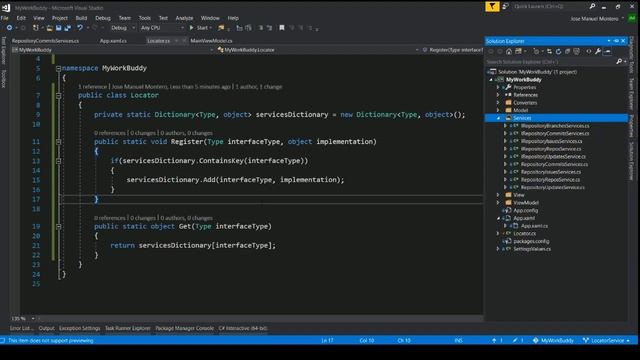Viewport: 640px width, 360px height.
Task: Click the "1 reference" CodeLens link above Locator
Action: point(93,87)
